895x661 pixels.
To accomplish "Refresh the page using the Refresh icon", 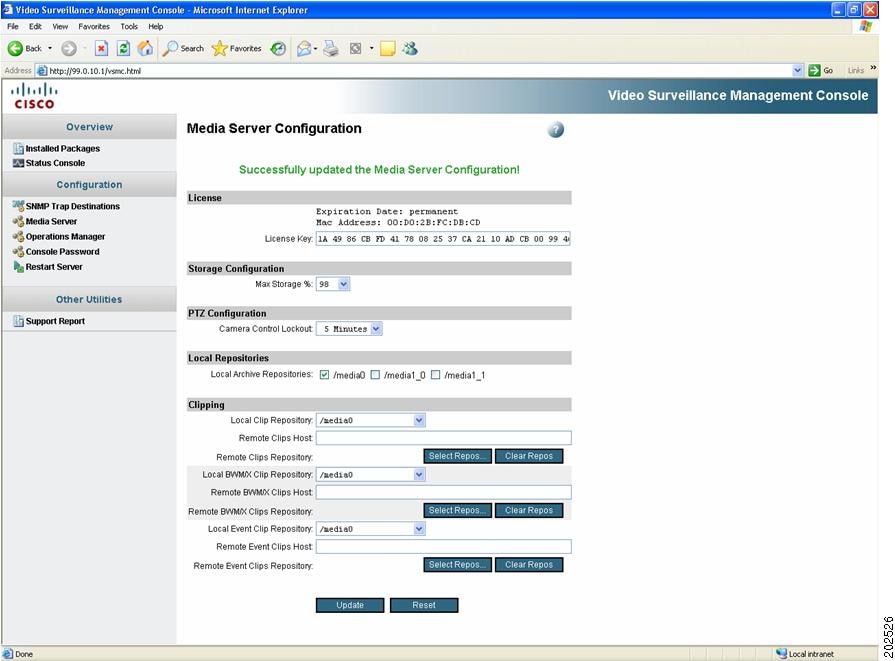I will pos(123,49).
